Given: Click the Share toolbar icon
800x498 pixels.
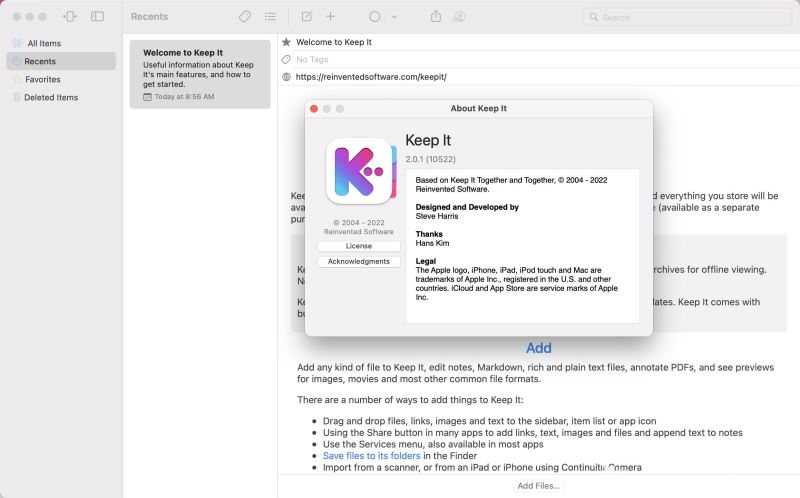Looking at the screenshot, I should pyautogui.click(x=436, y=16).
